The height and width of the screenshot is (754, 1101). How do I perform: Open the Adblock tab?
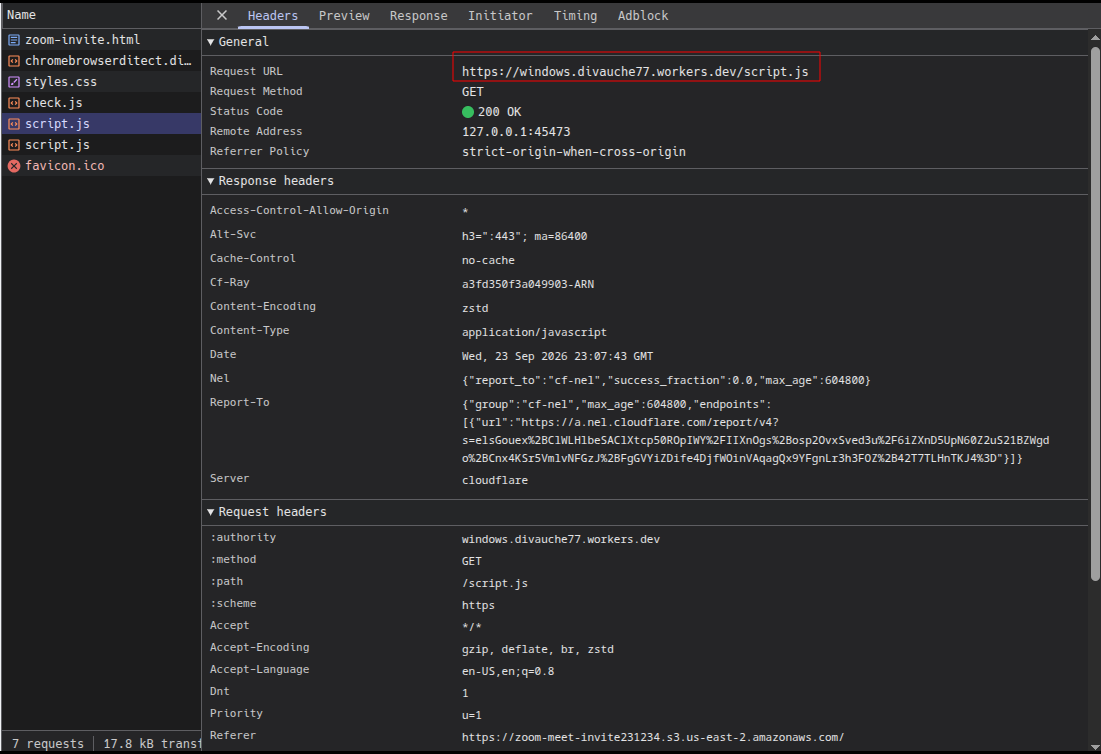(x=643, y=15)
